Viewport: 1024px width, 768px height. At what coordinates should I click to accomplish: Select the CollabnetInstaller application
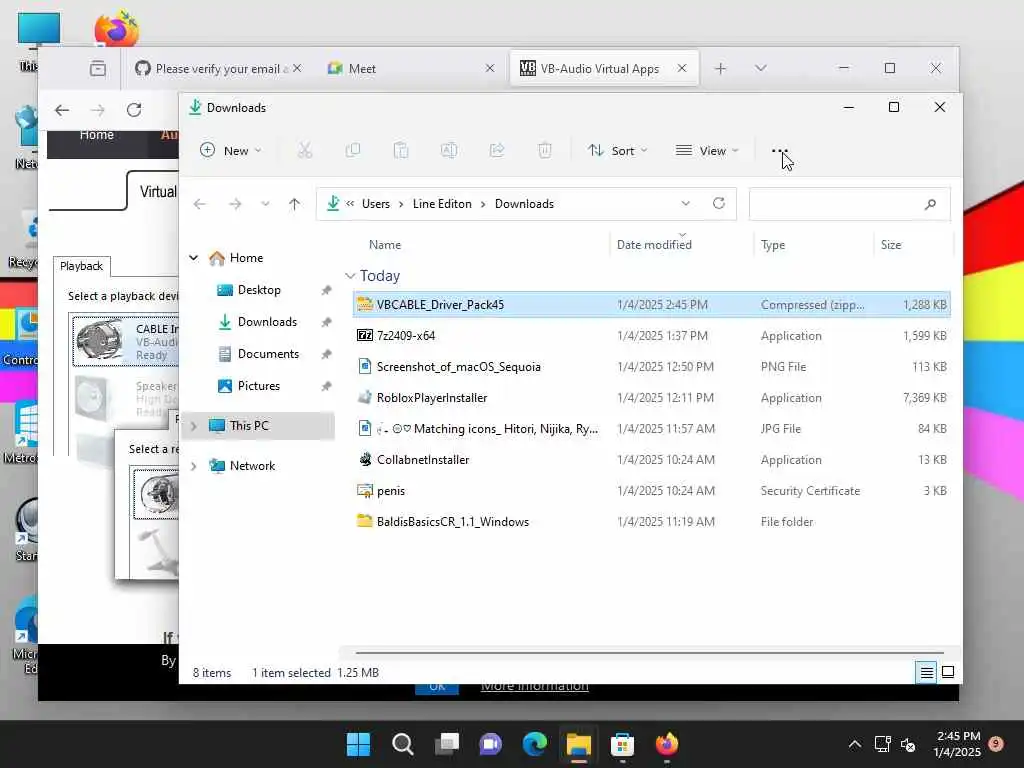click(x=651, y=460)
